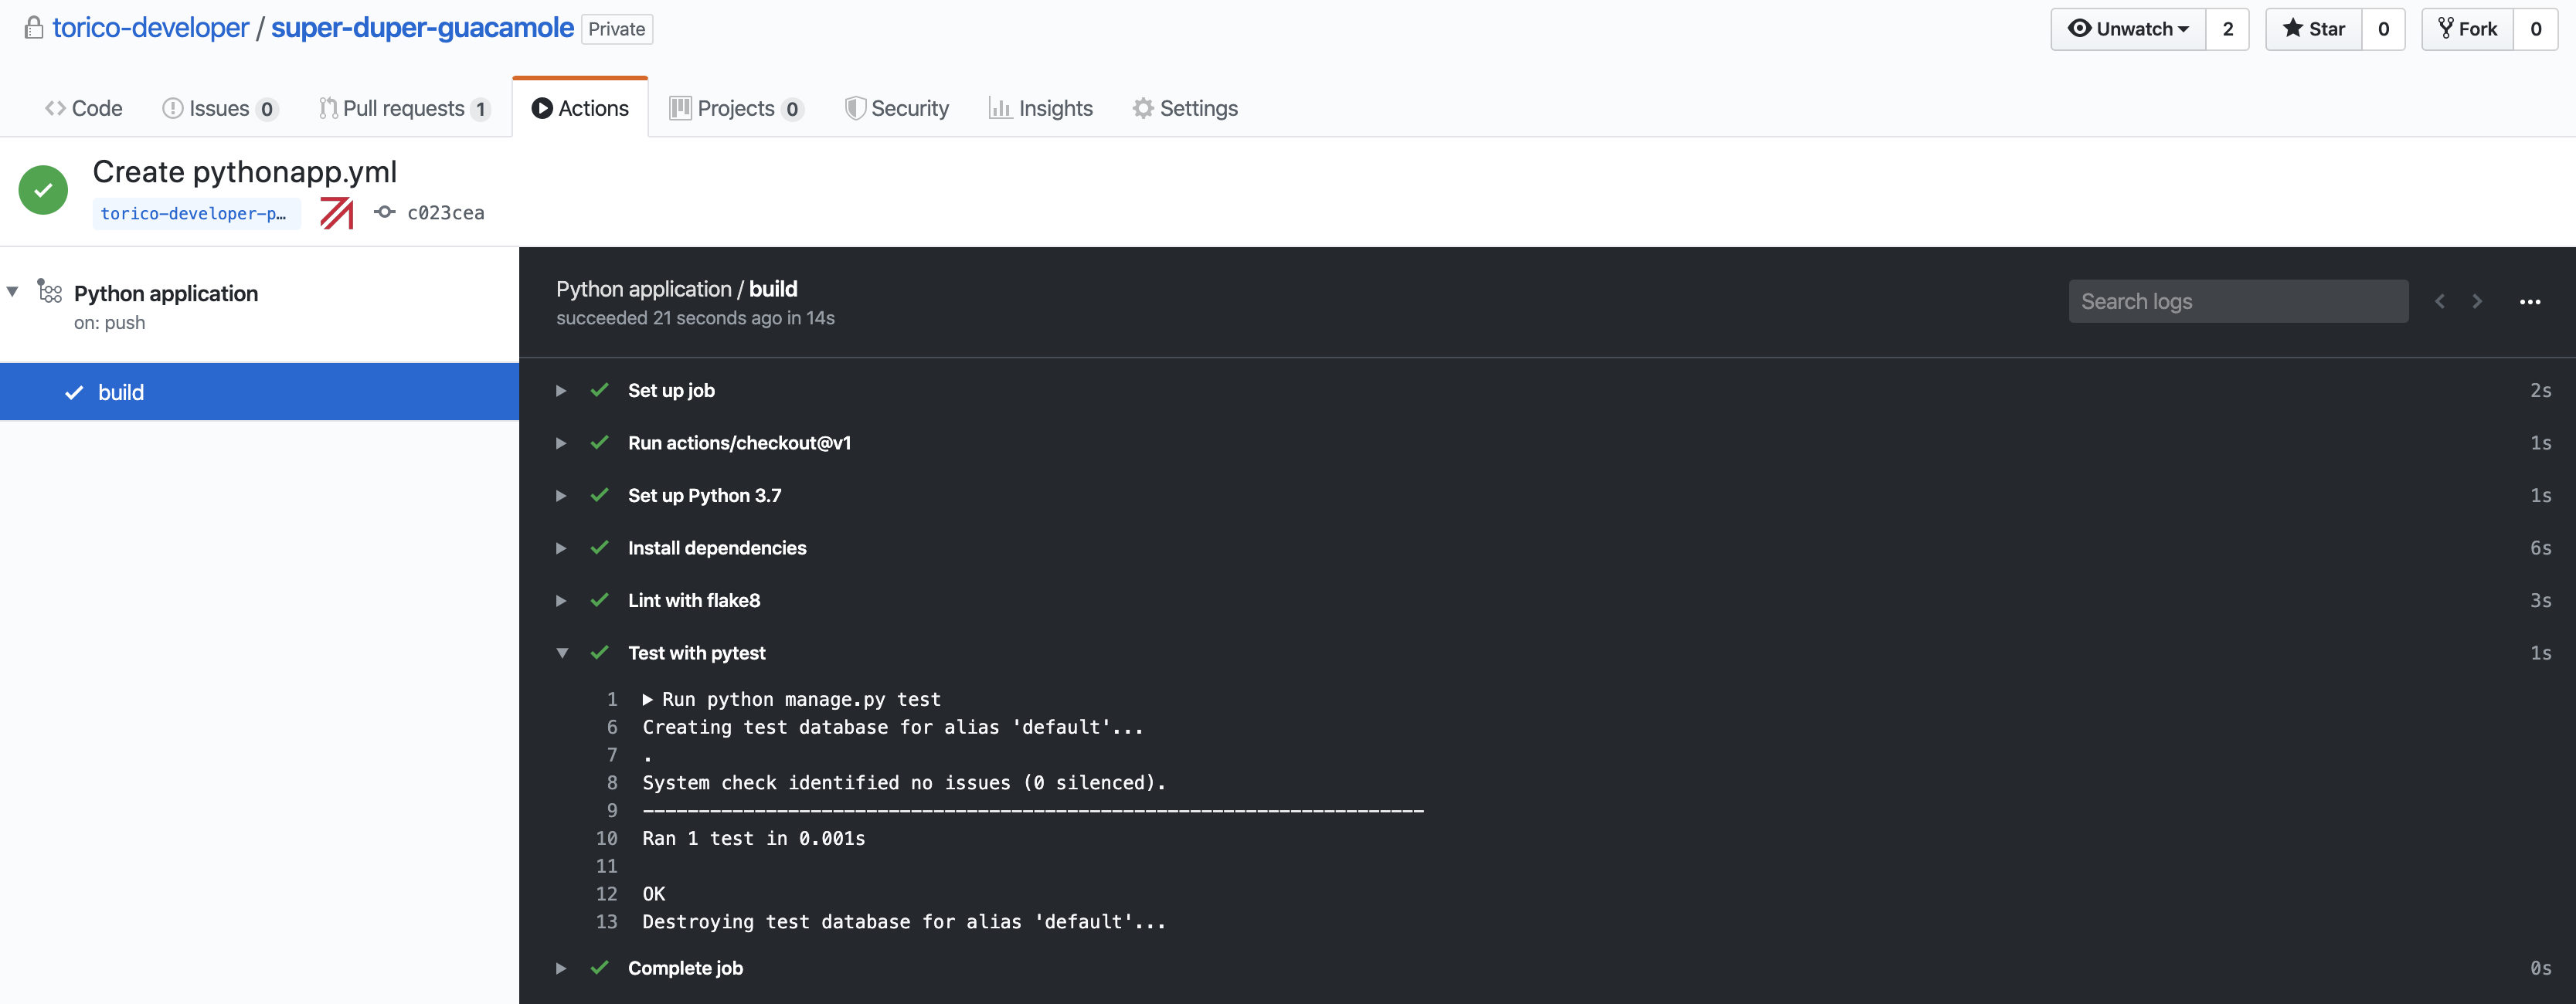Click 'System check identified no issues' line
Viewport: 2576px width, 1004px height.
click(904, 783)
